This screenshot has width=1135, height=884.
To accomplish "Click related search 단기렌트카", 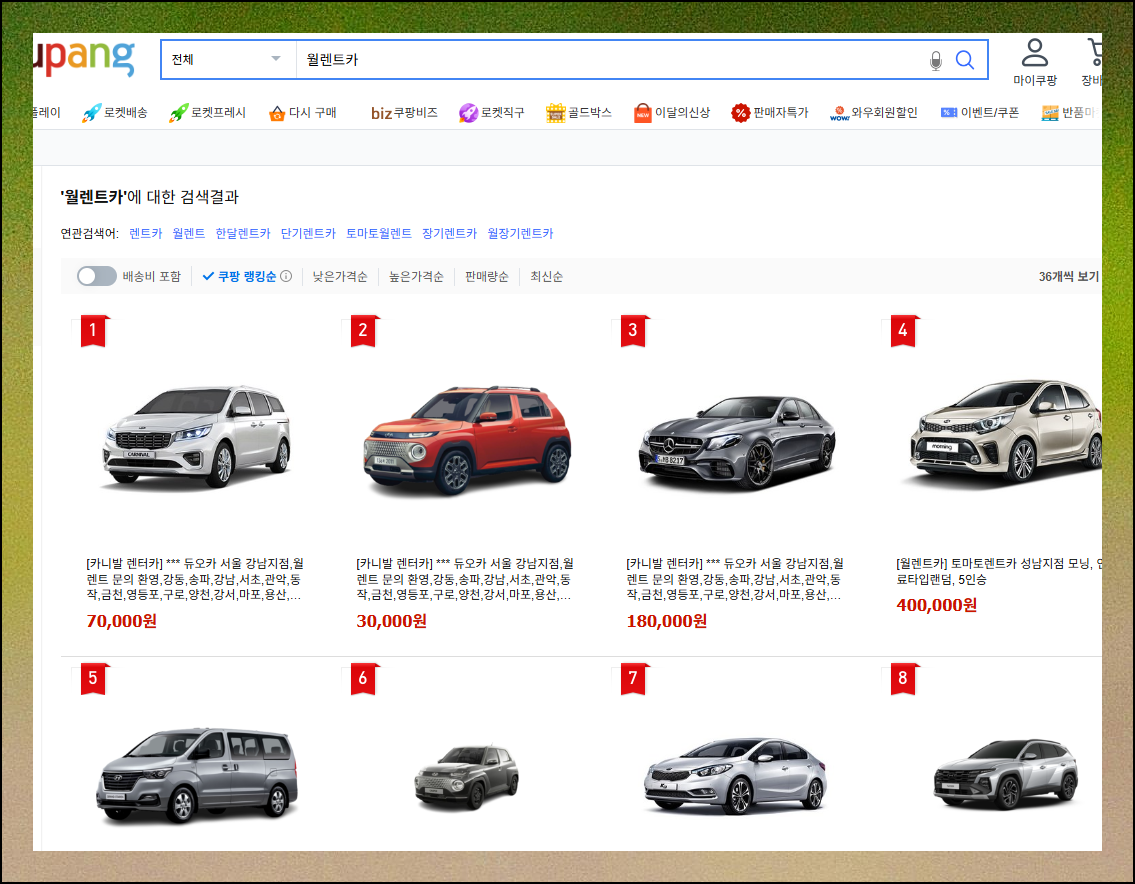I will [308, 233].
